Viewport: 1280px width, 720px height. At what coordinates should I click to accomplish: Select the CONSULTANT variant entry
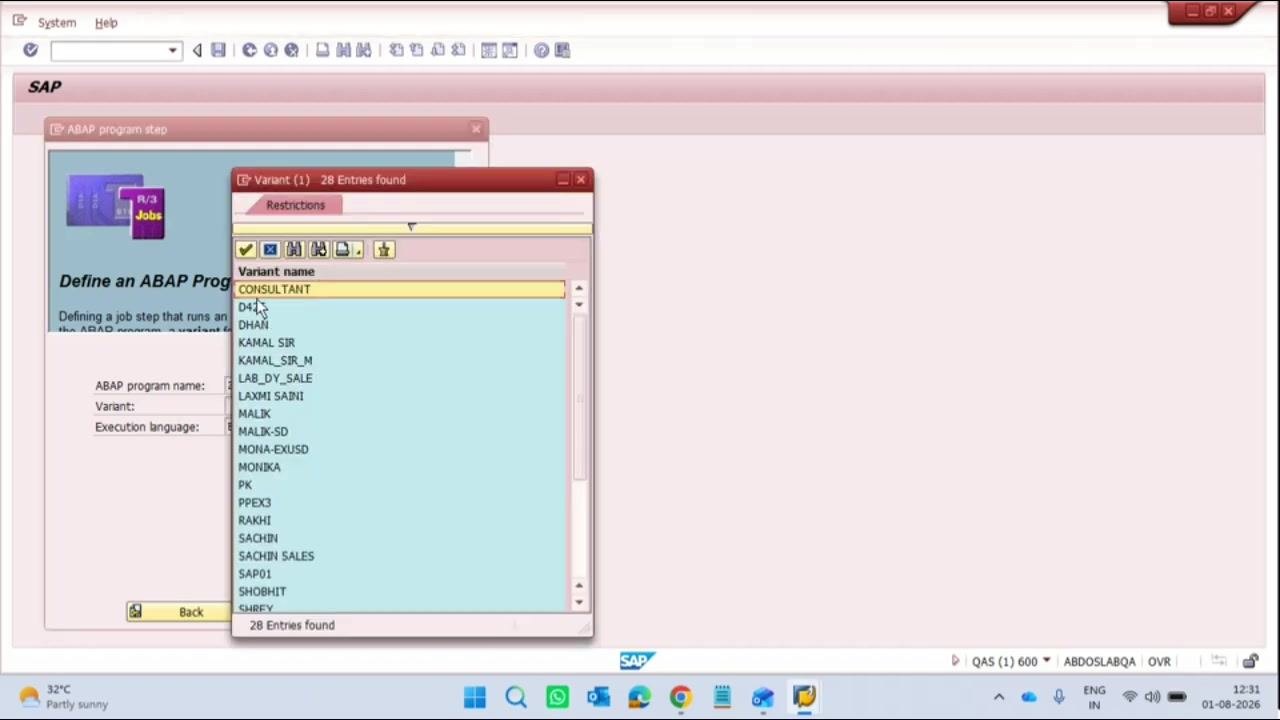pyautogui.click(x=401, y=289)
